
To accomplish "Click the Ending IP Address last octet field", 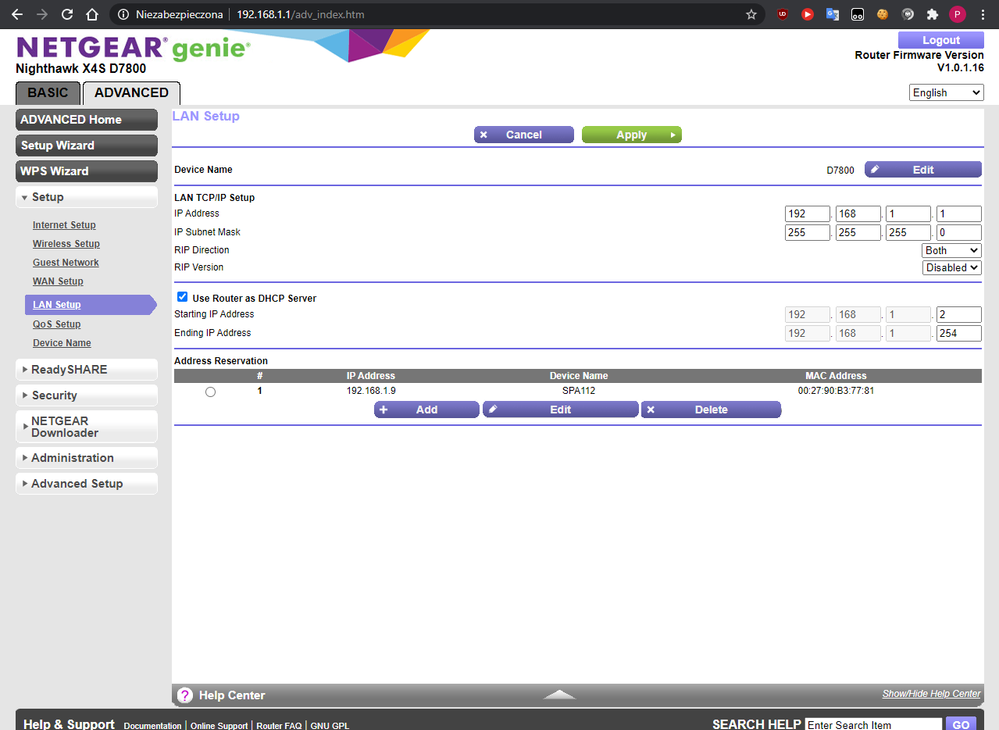I will point(958,333).
